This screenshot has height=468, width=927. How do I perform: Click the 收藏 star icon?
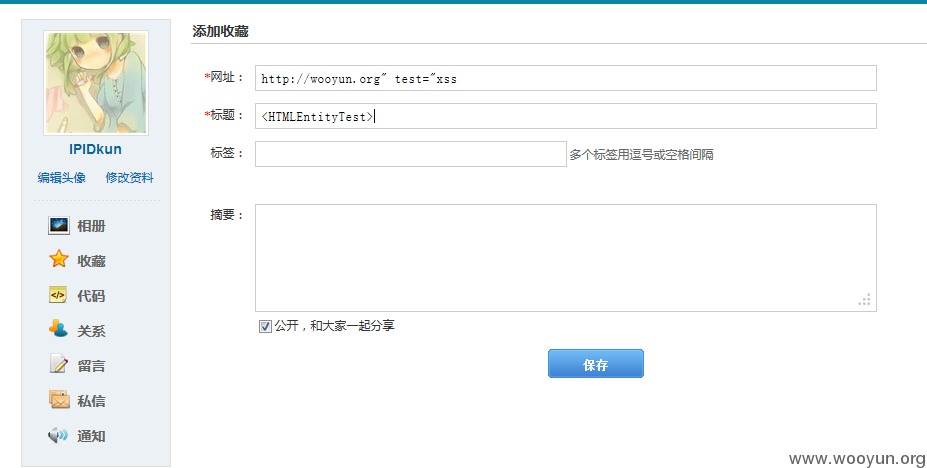(x=59, y=259)
